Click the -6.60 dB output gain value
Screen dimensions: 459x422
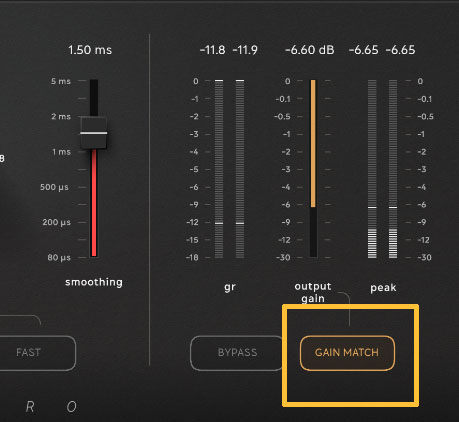pyautogui.click(x=310, y=50)
